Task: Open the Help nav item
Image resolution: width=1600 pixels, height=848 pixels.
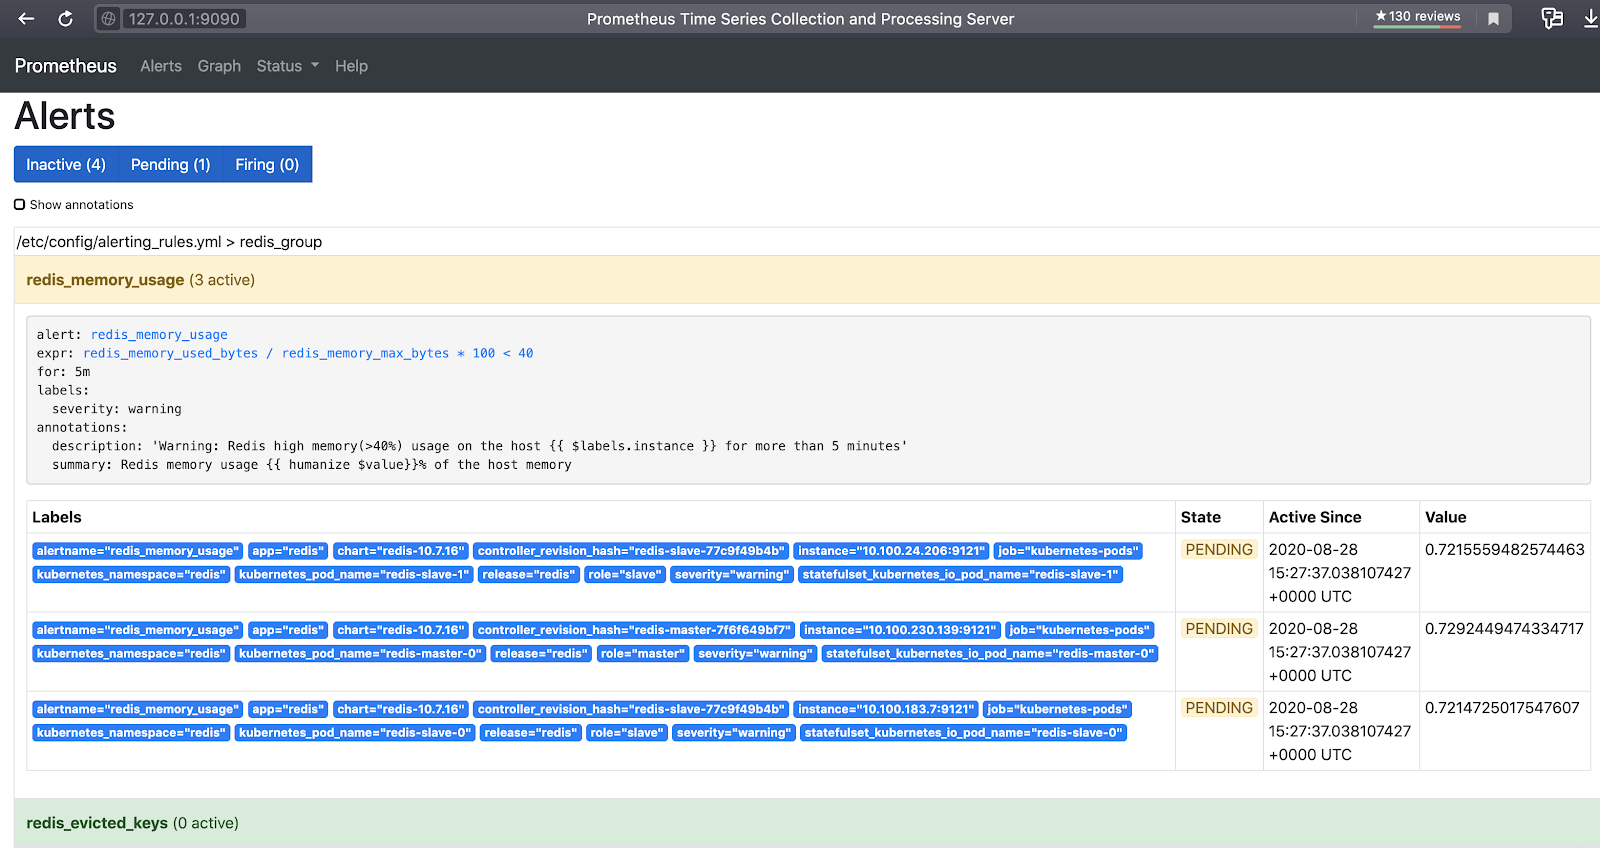Action: click(x=351, y=66)
